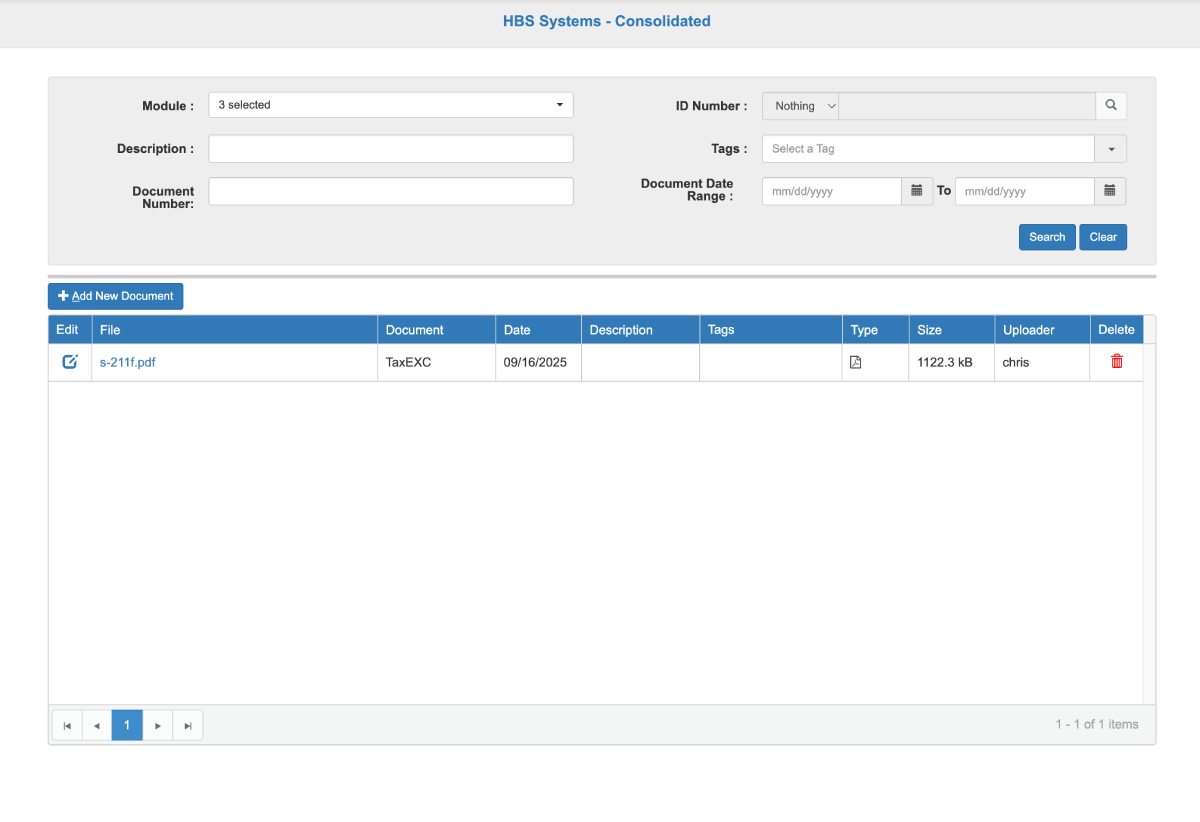Viewport: 1200px width, 822px height.
Task: Open the start date calendar picker
Action: (x=917, y=191)
